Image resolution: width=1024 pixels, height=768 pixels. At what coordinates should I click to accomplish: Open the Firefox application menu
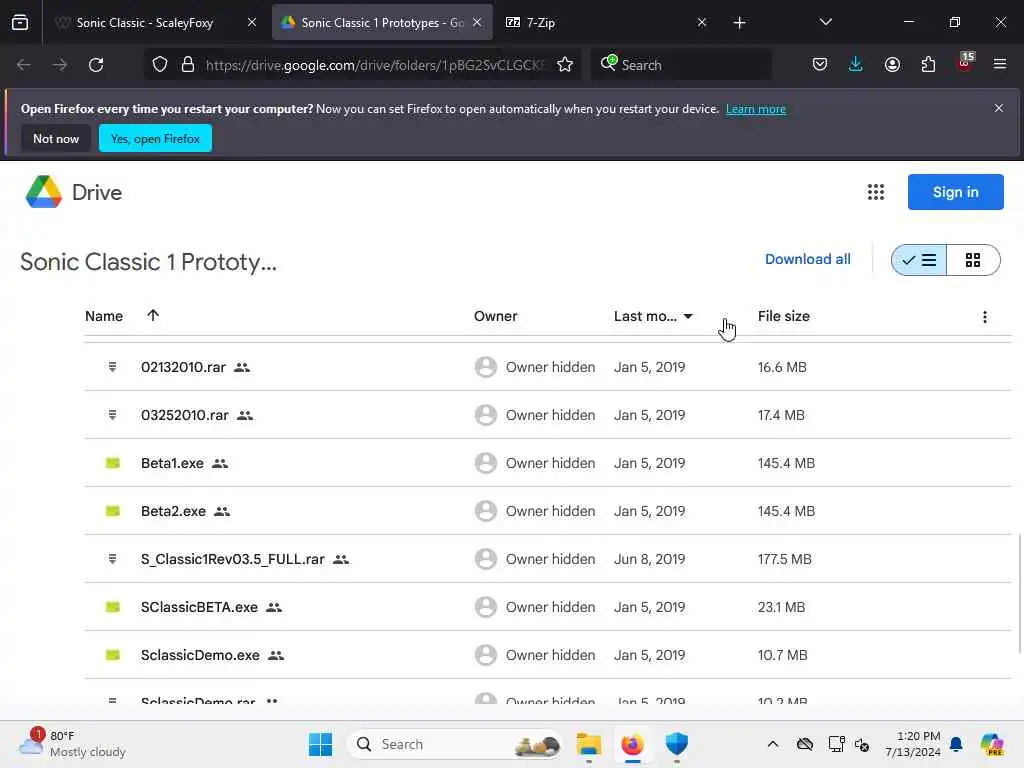click(x=1000, y=65)
